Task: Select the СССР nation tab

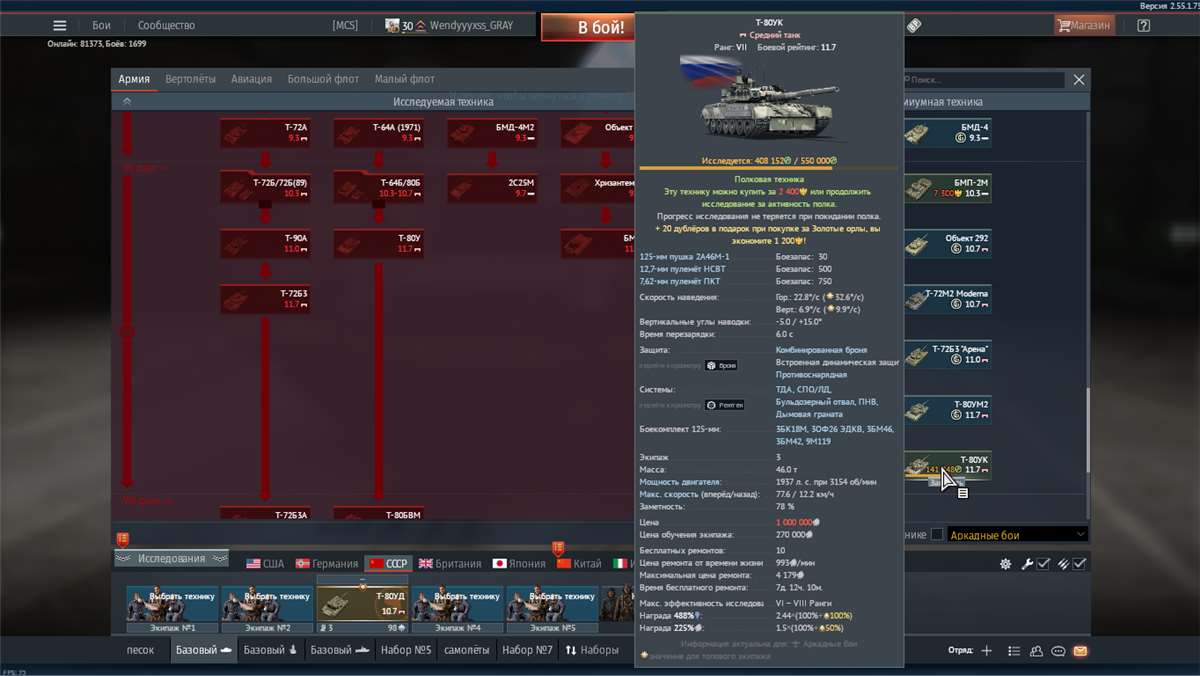Action: [x=389, y=564]
